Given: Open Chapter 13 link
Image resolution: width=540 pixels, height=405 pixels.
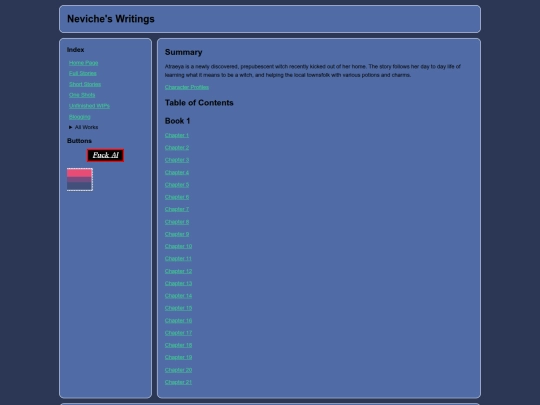Looking at the screenshot, I should click(x=178, y=283).
